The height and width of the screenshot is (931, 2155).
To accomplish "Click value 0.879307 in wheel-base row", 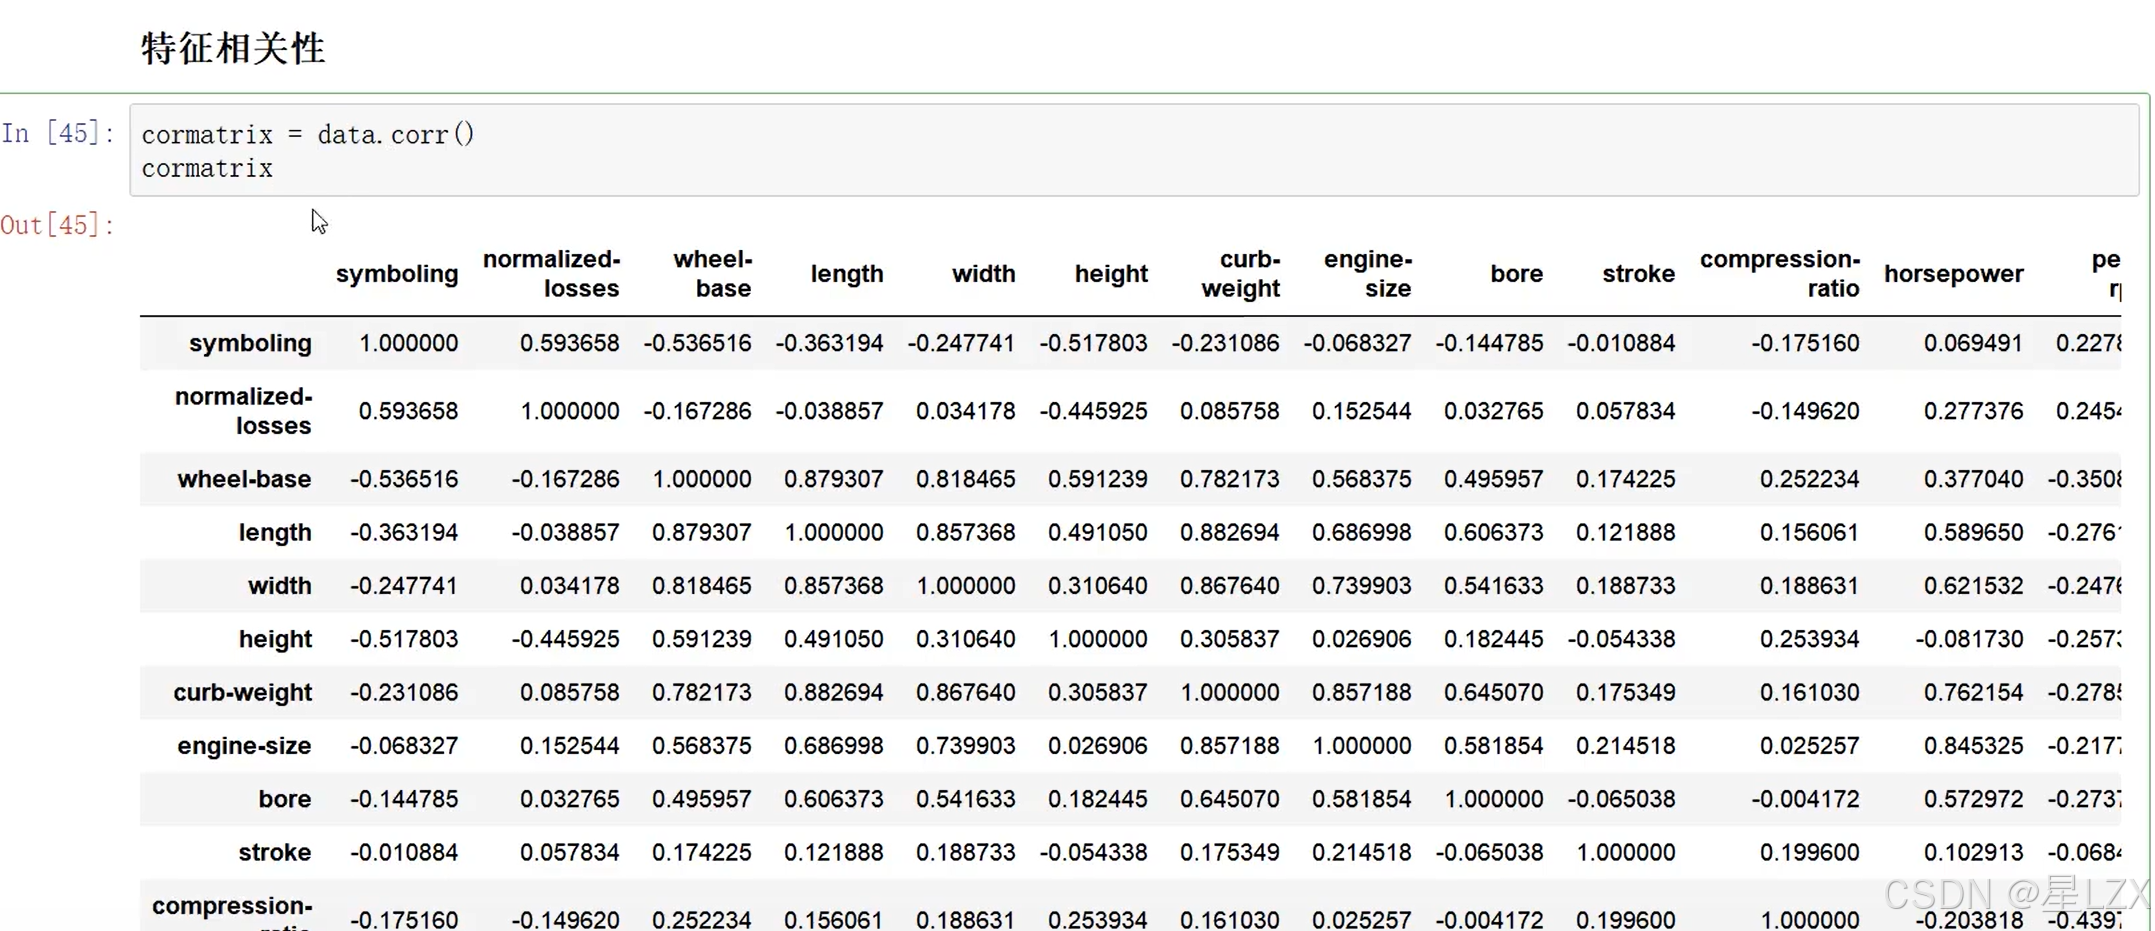I will 833,479.
